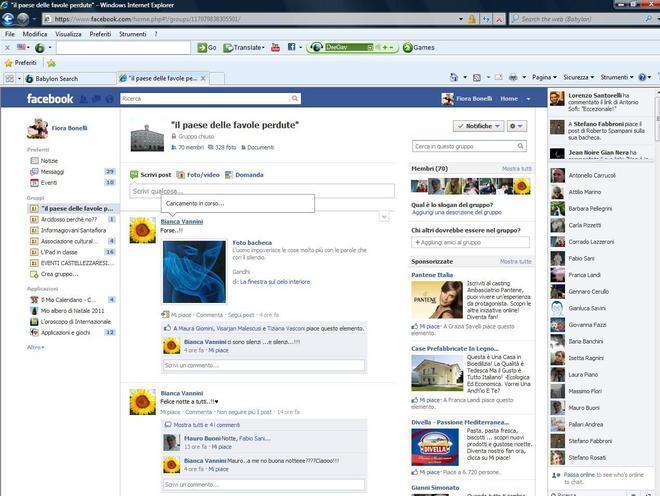Click Mostra tutti e 4 i commenti

207,425
